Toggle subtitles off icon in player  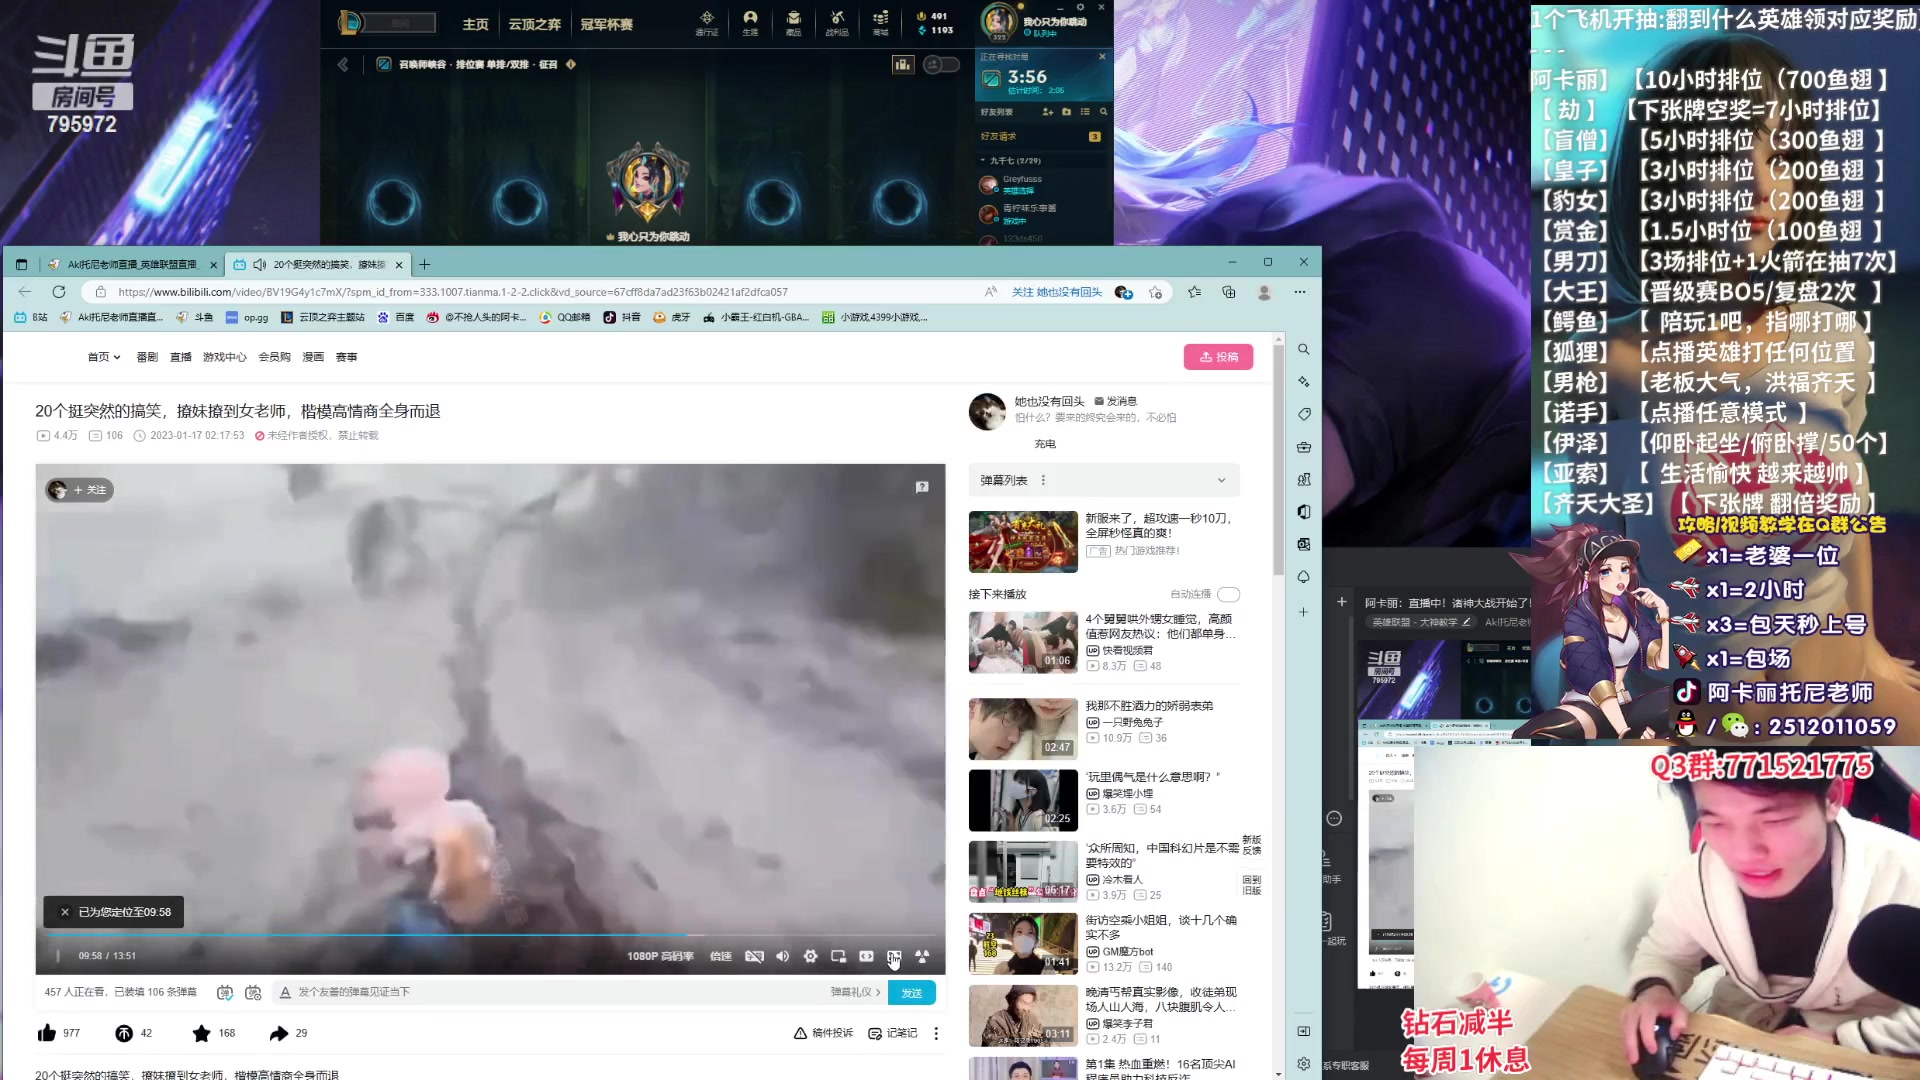click(x=754, y=956)
